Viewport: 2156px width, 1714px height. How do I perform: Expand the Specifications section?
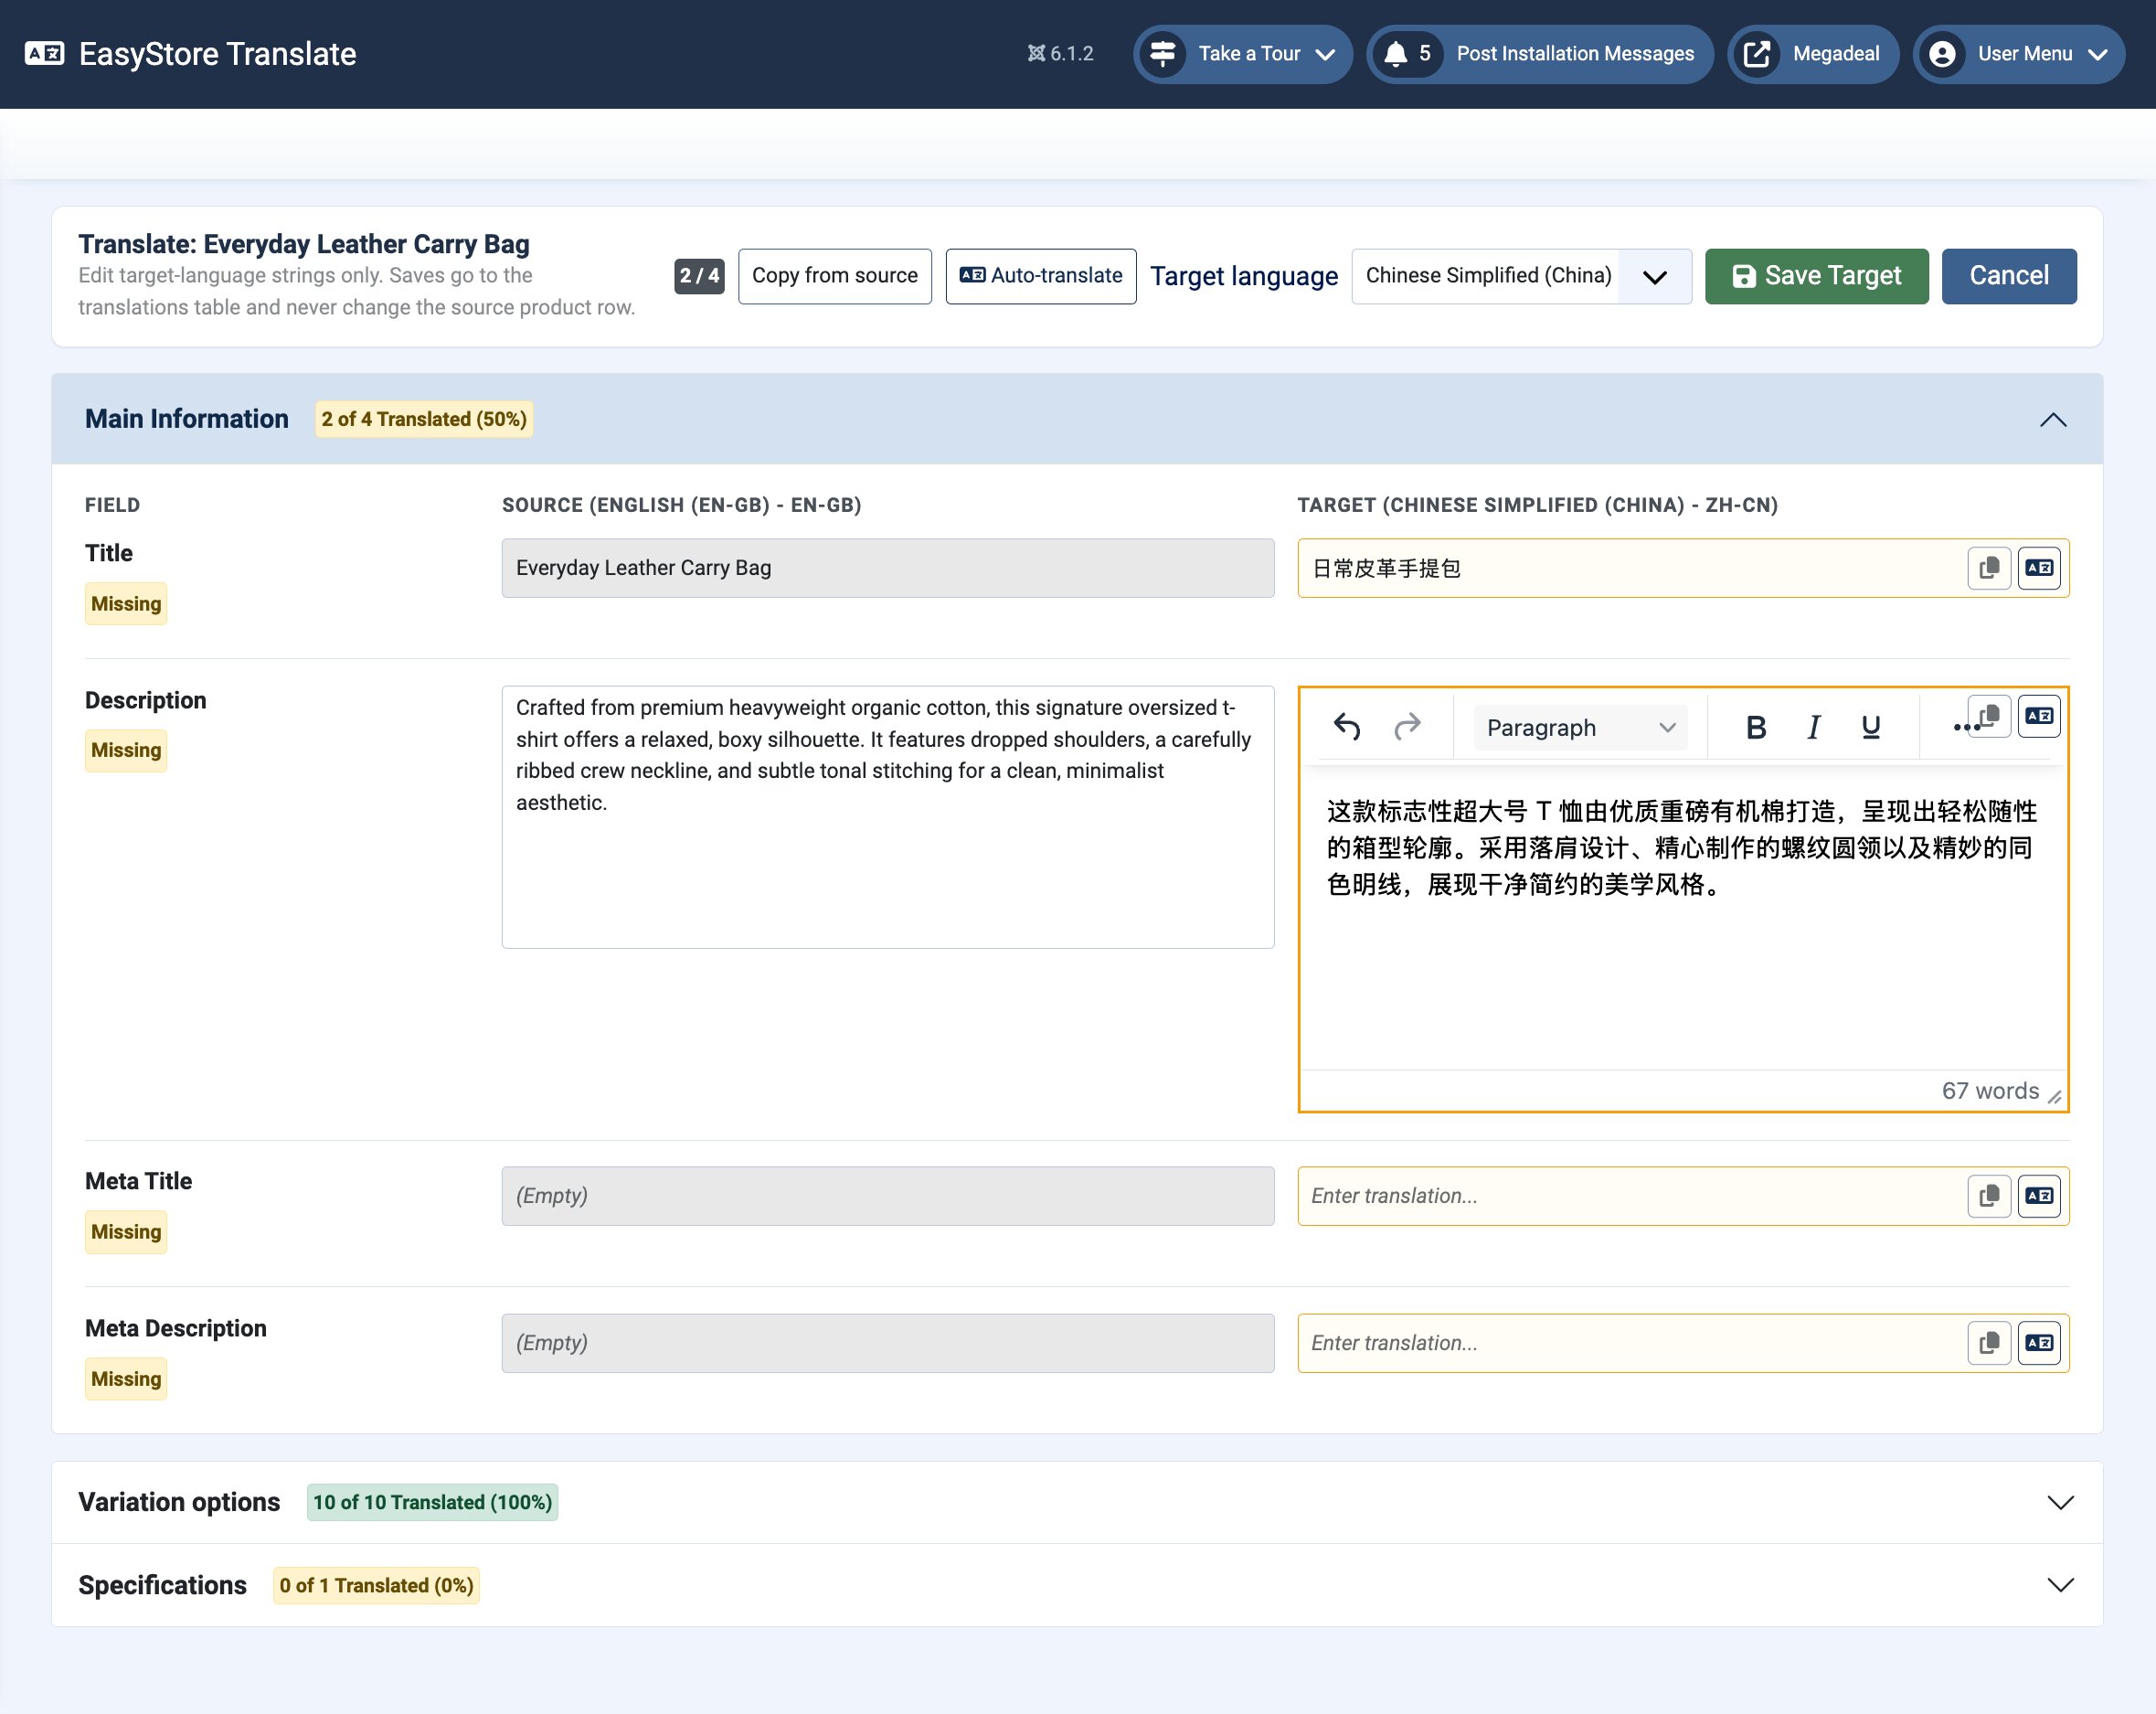(2060, 1585)
